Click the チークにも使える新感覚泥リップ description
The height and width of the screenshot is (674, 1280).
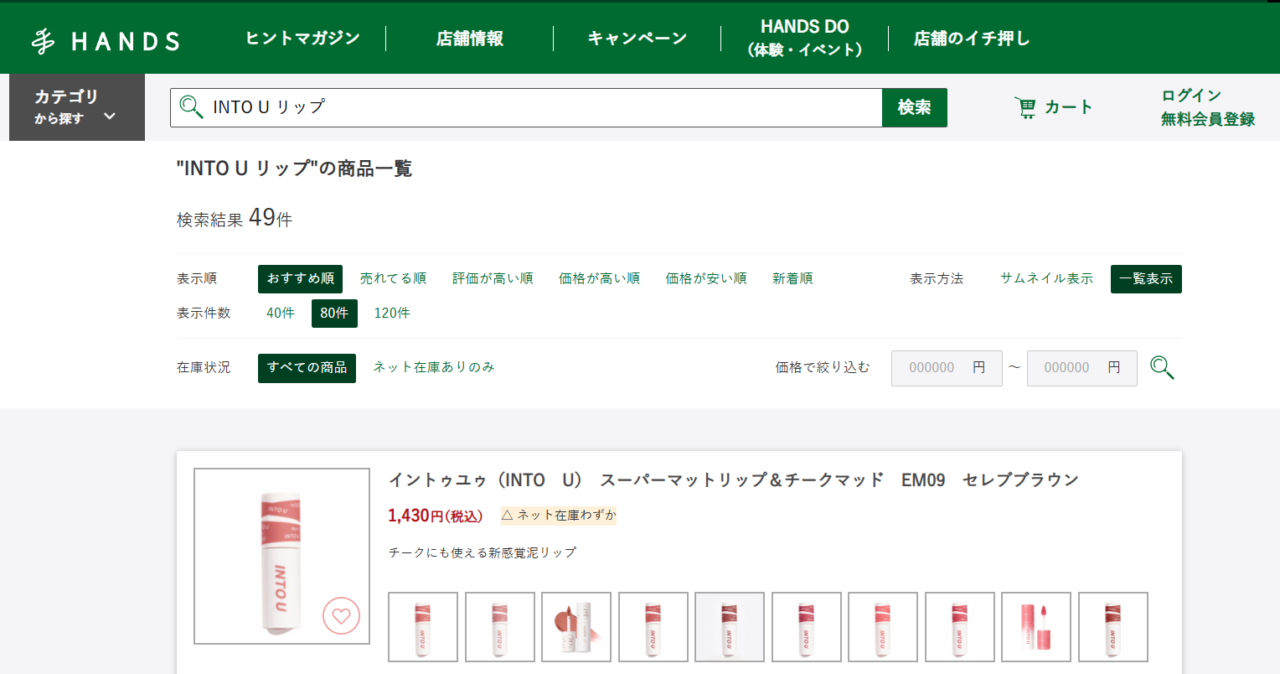tap(482, 553)
